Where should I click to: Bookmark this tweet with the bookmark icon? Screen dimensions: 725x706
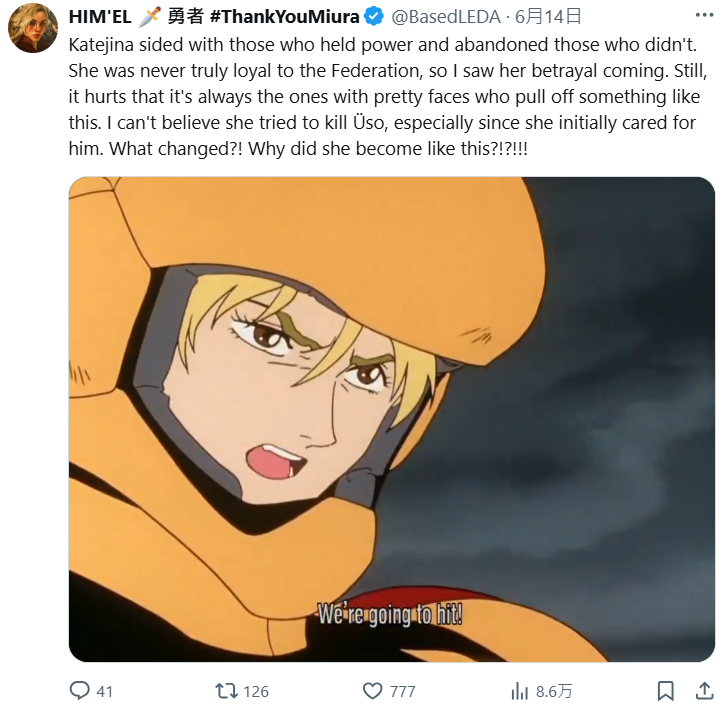coord(665,691)
